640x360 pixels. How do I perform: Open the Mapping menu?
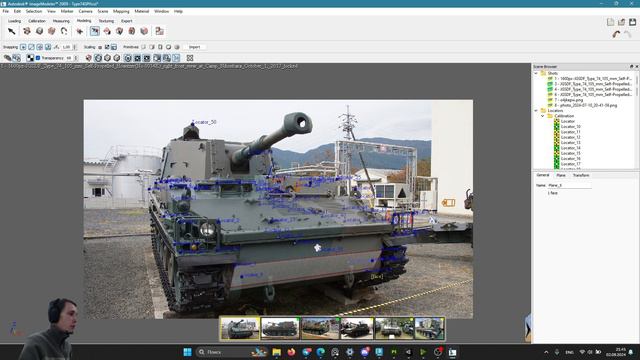click(121, 11)
